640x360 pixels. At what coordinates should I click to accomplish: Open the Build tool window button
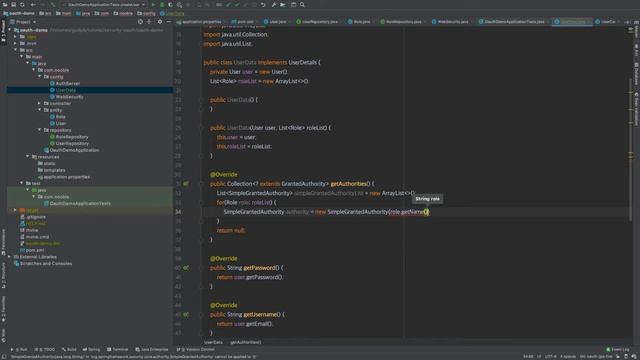pyautogui.click(x=69, y=349)
